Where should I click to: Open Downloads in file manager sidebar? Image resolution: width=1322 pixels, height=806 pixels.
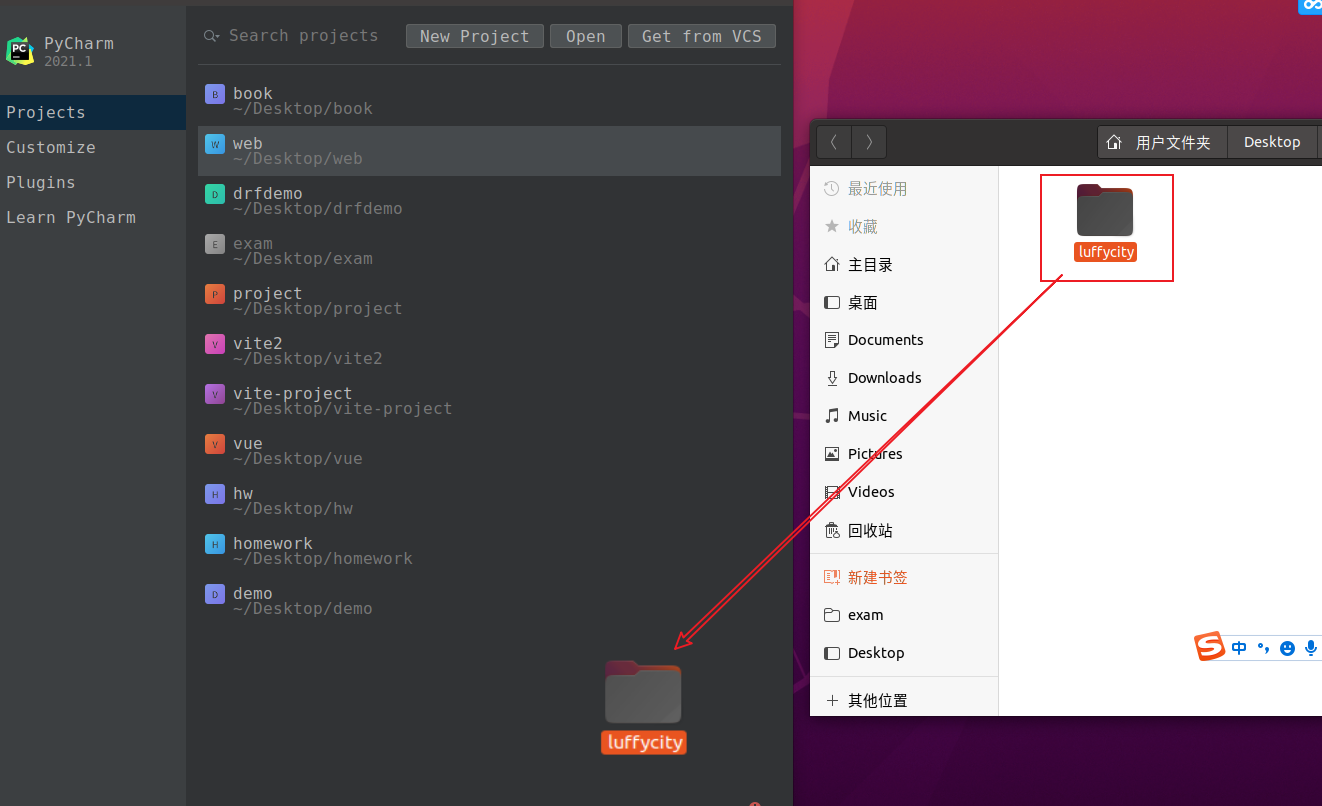904,378
